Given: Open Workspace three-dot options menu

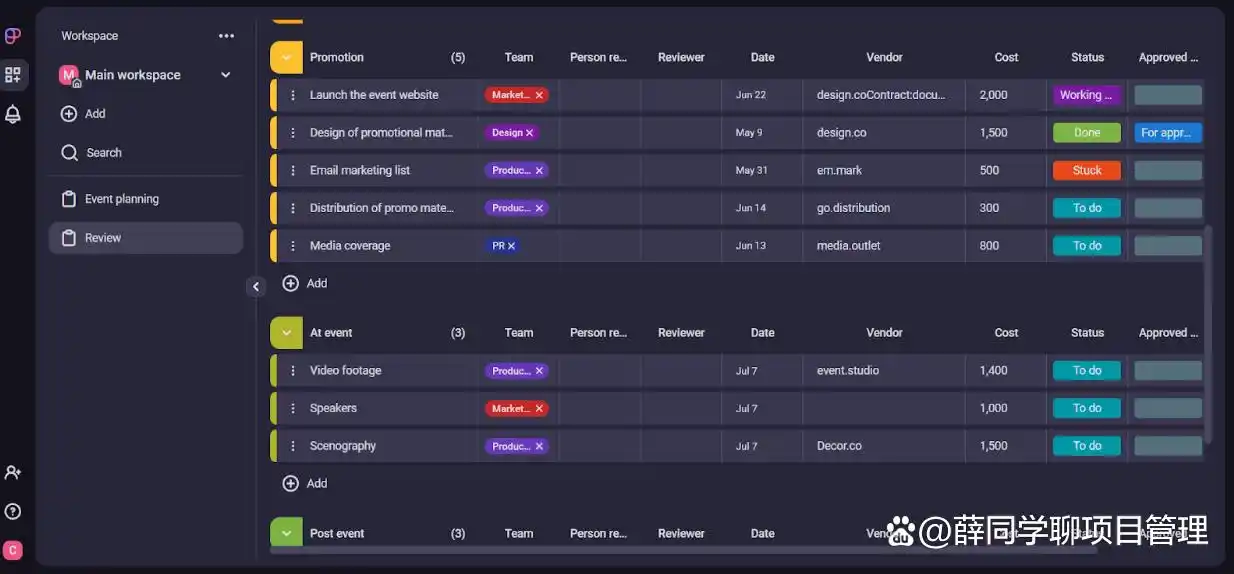Looking at the screenshot, I should 227,36.
